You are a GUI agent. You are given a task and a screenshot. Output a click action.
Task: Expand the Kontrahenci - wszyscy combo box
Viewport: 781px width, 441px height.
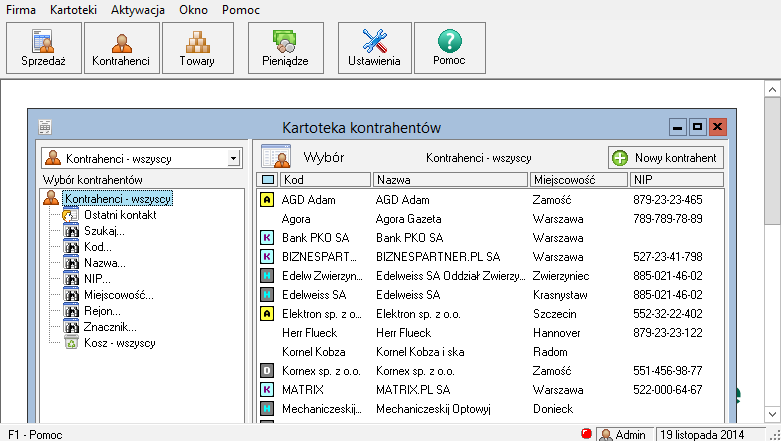(x=233, y=158)
